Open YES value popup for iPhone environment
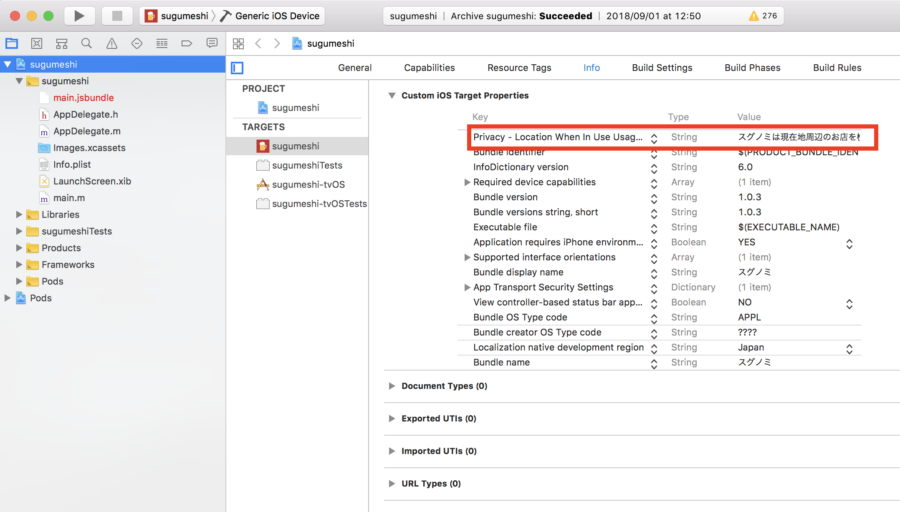Screen dimensions: 900x512 click(849, 243)
